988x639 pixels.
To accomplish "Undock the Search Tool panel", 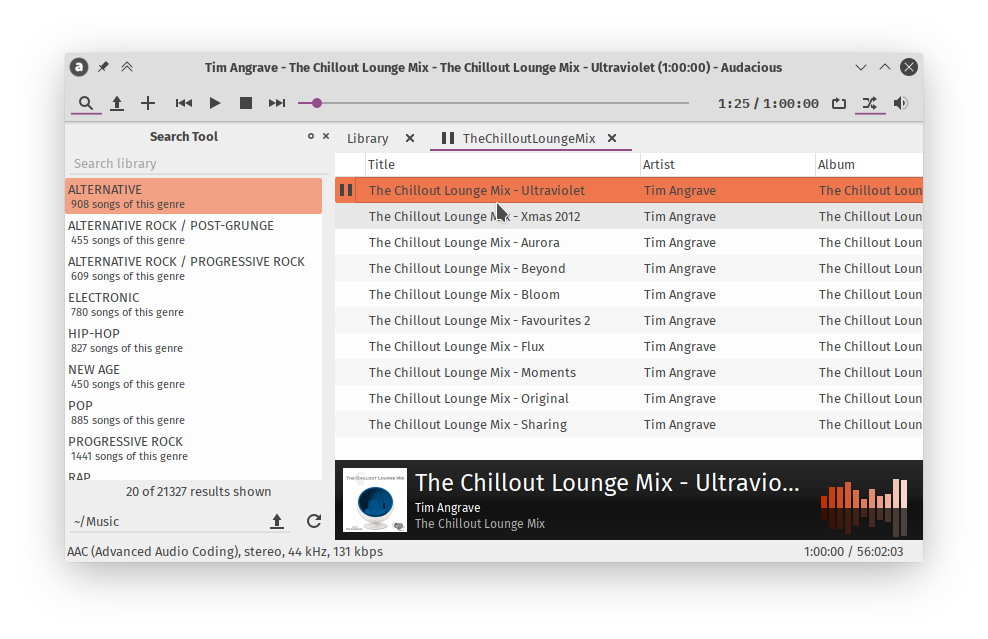I will [311, 136].
